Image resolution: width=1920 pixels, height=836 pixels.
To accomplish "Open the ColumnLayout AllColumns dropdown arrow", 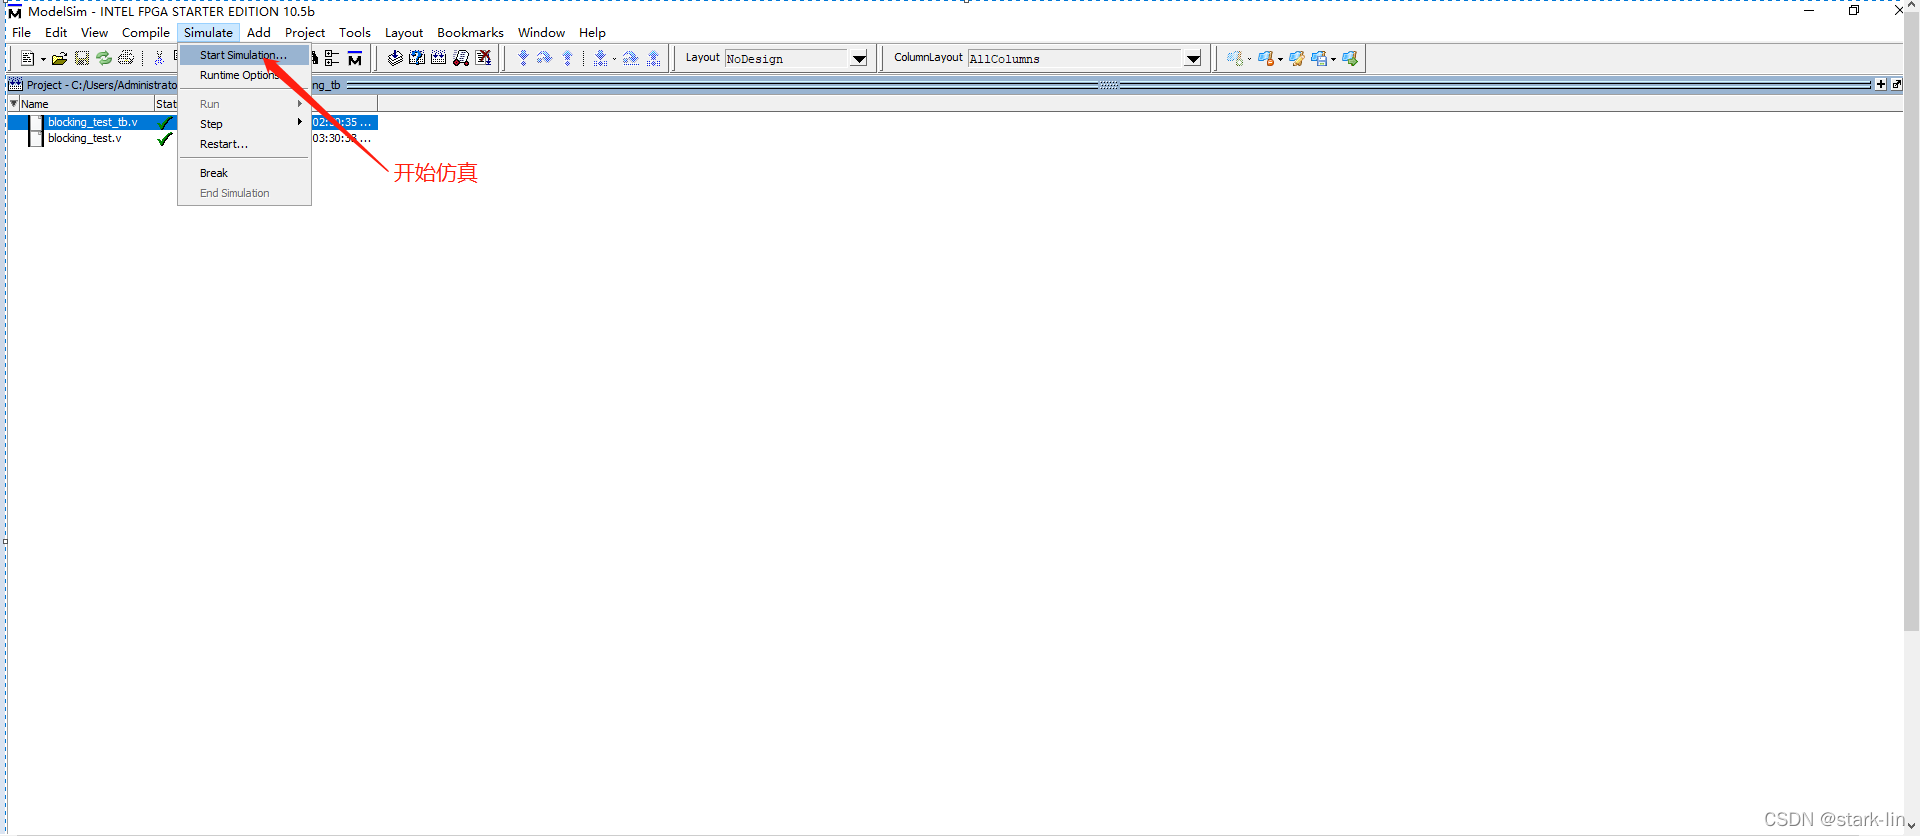I will coord(1193,59).
